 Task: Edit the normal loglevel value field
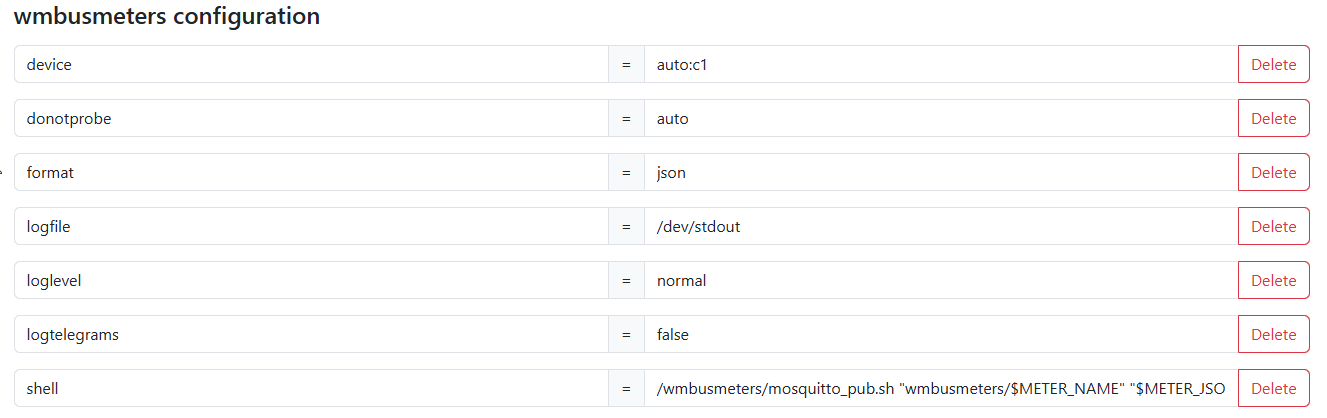click(x=940, y=280)
